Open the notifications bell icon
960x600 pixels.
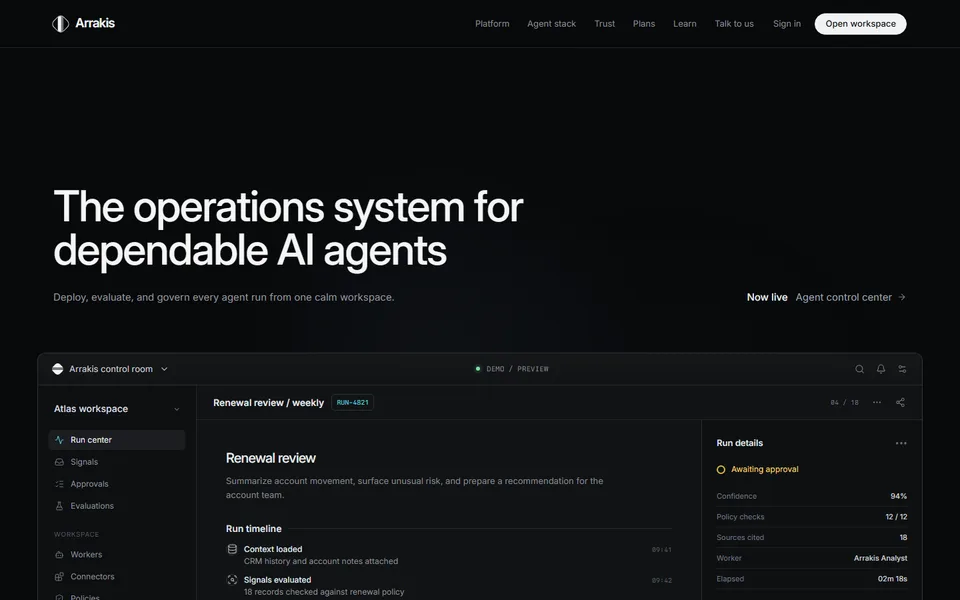tap(880, 369)
